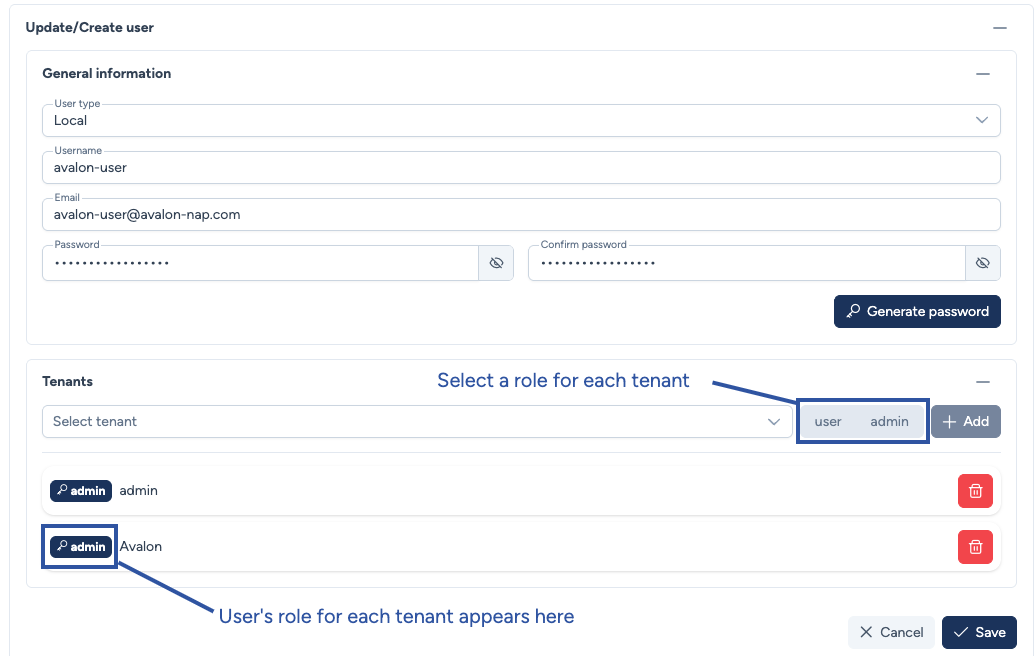The height and width of the screenshot is (656, 1034).
Task: Save the user changes
Action: 979,632
